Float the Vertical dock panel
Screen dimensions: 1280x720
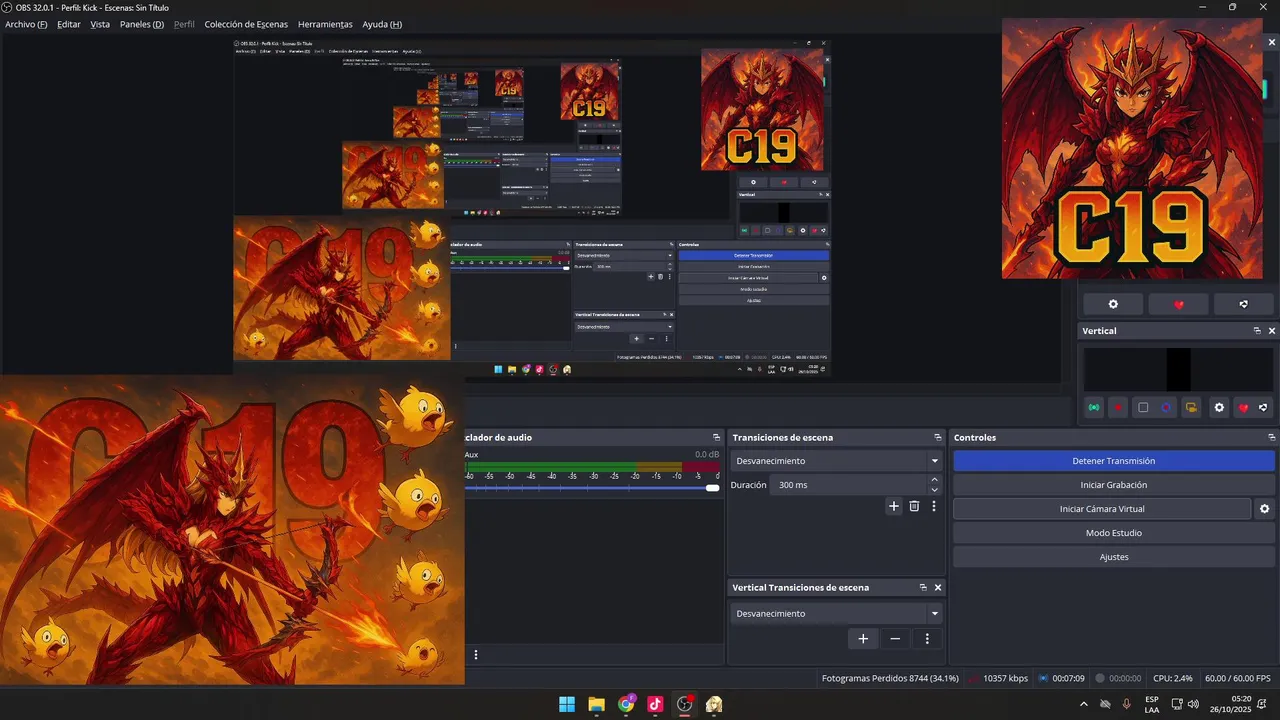click(x=1257, y=331)
